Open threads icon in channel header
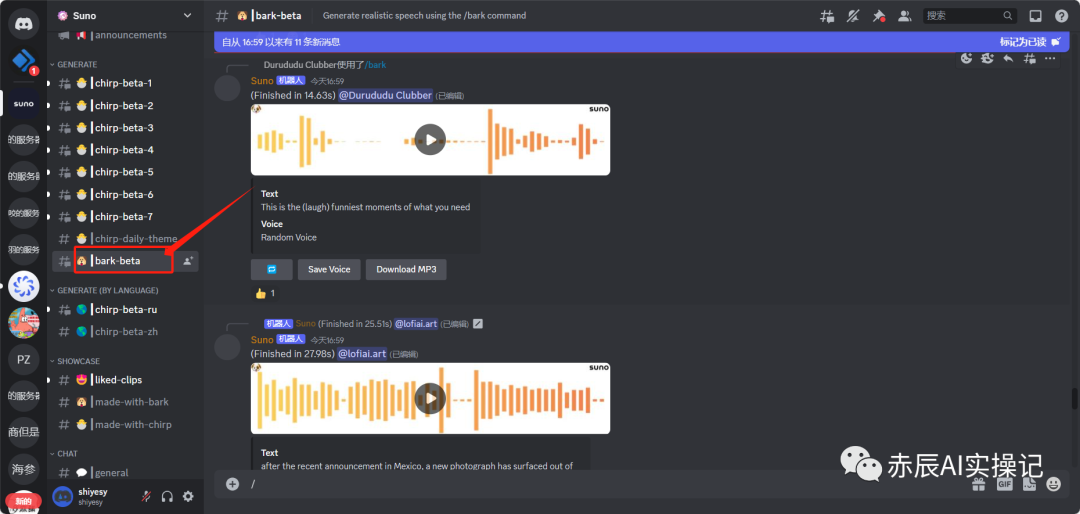 coord(827,16)
